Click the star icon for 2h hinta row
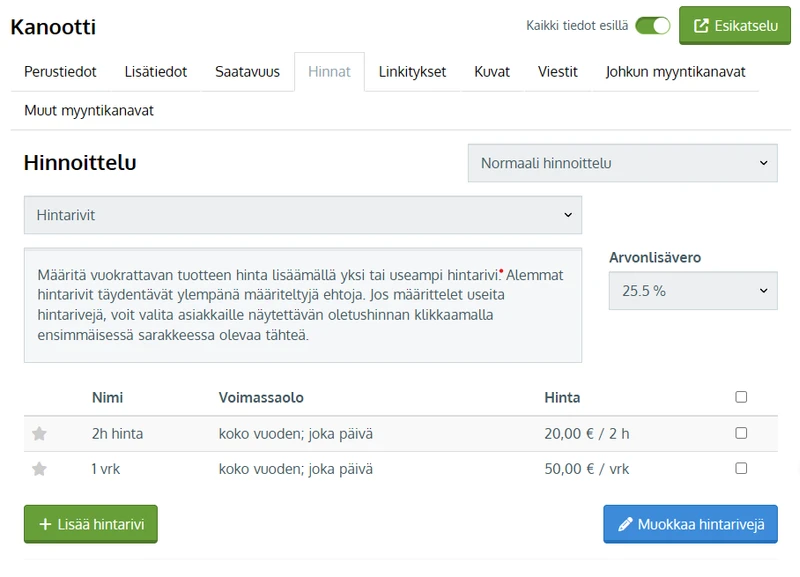Screen dimensions: 800x577 pyautogui.click(x=39, y=434)
